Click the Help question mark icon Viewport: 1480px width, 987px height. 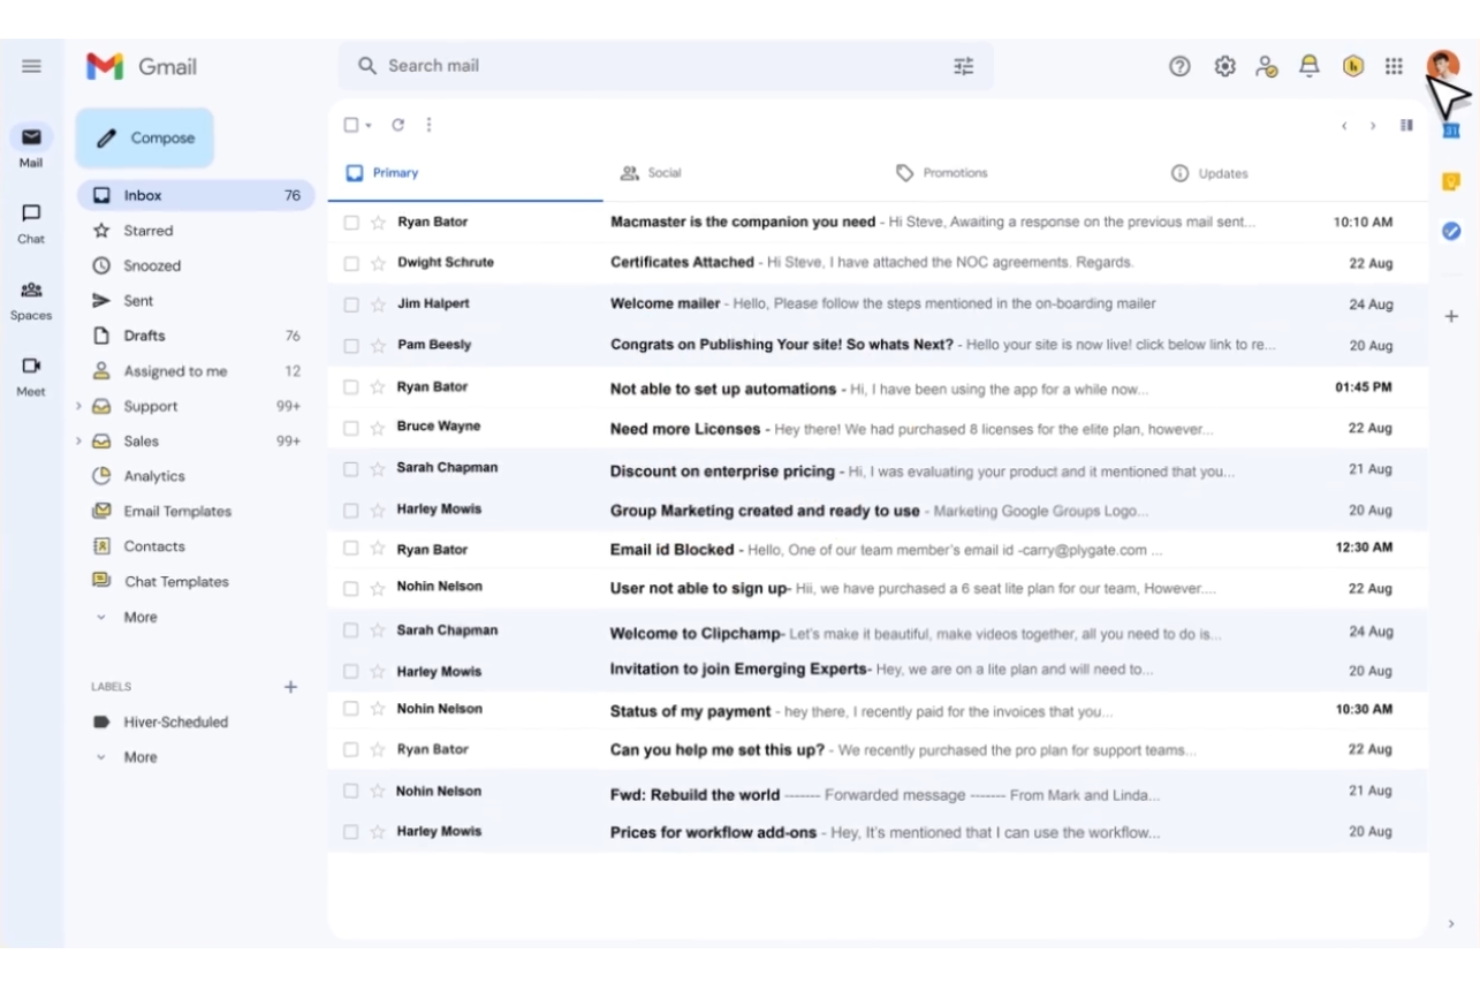1180,66
